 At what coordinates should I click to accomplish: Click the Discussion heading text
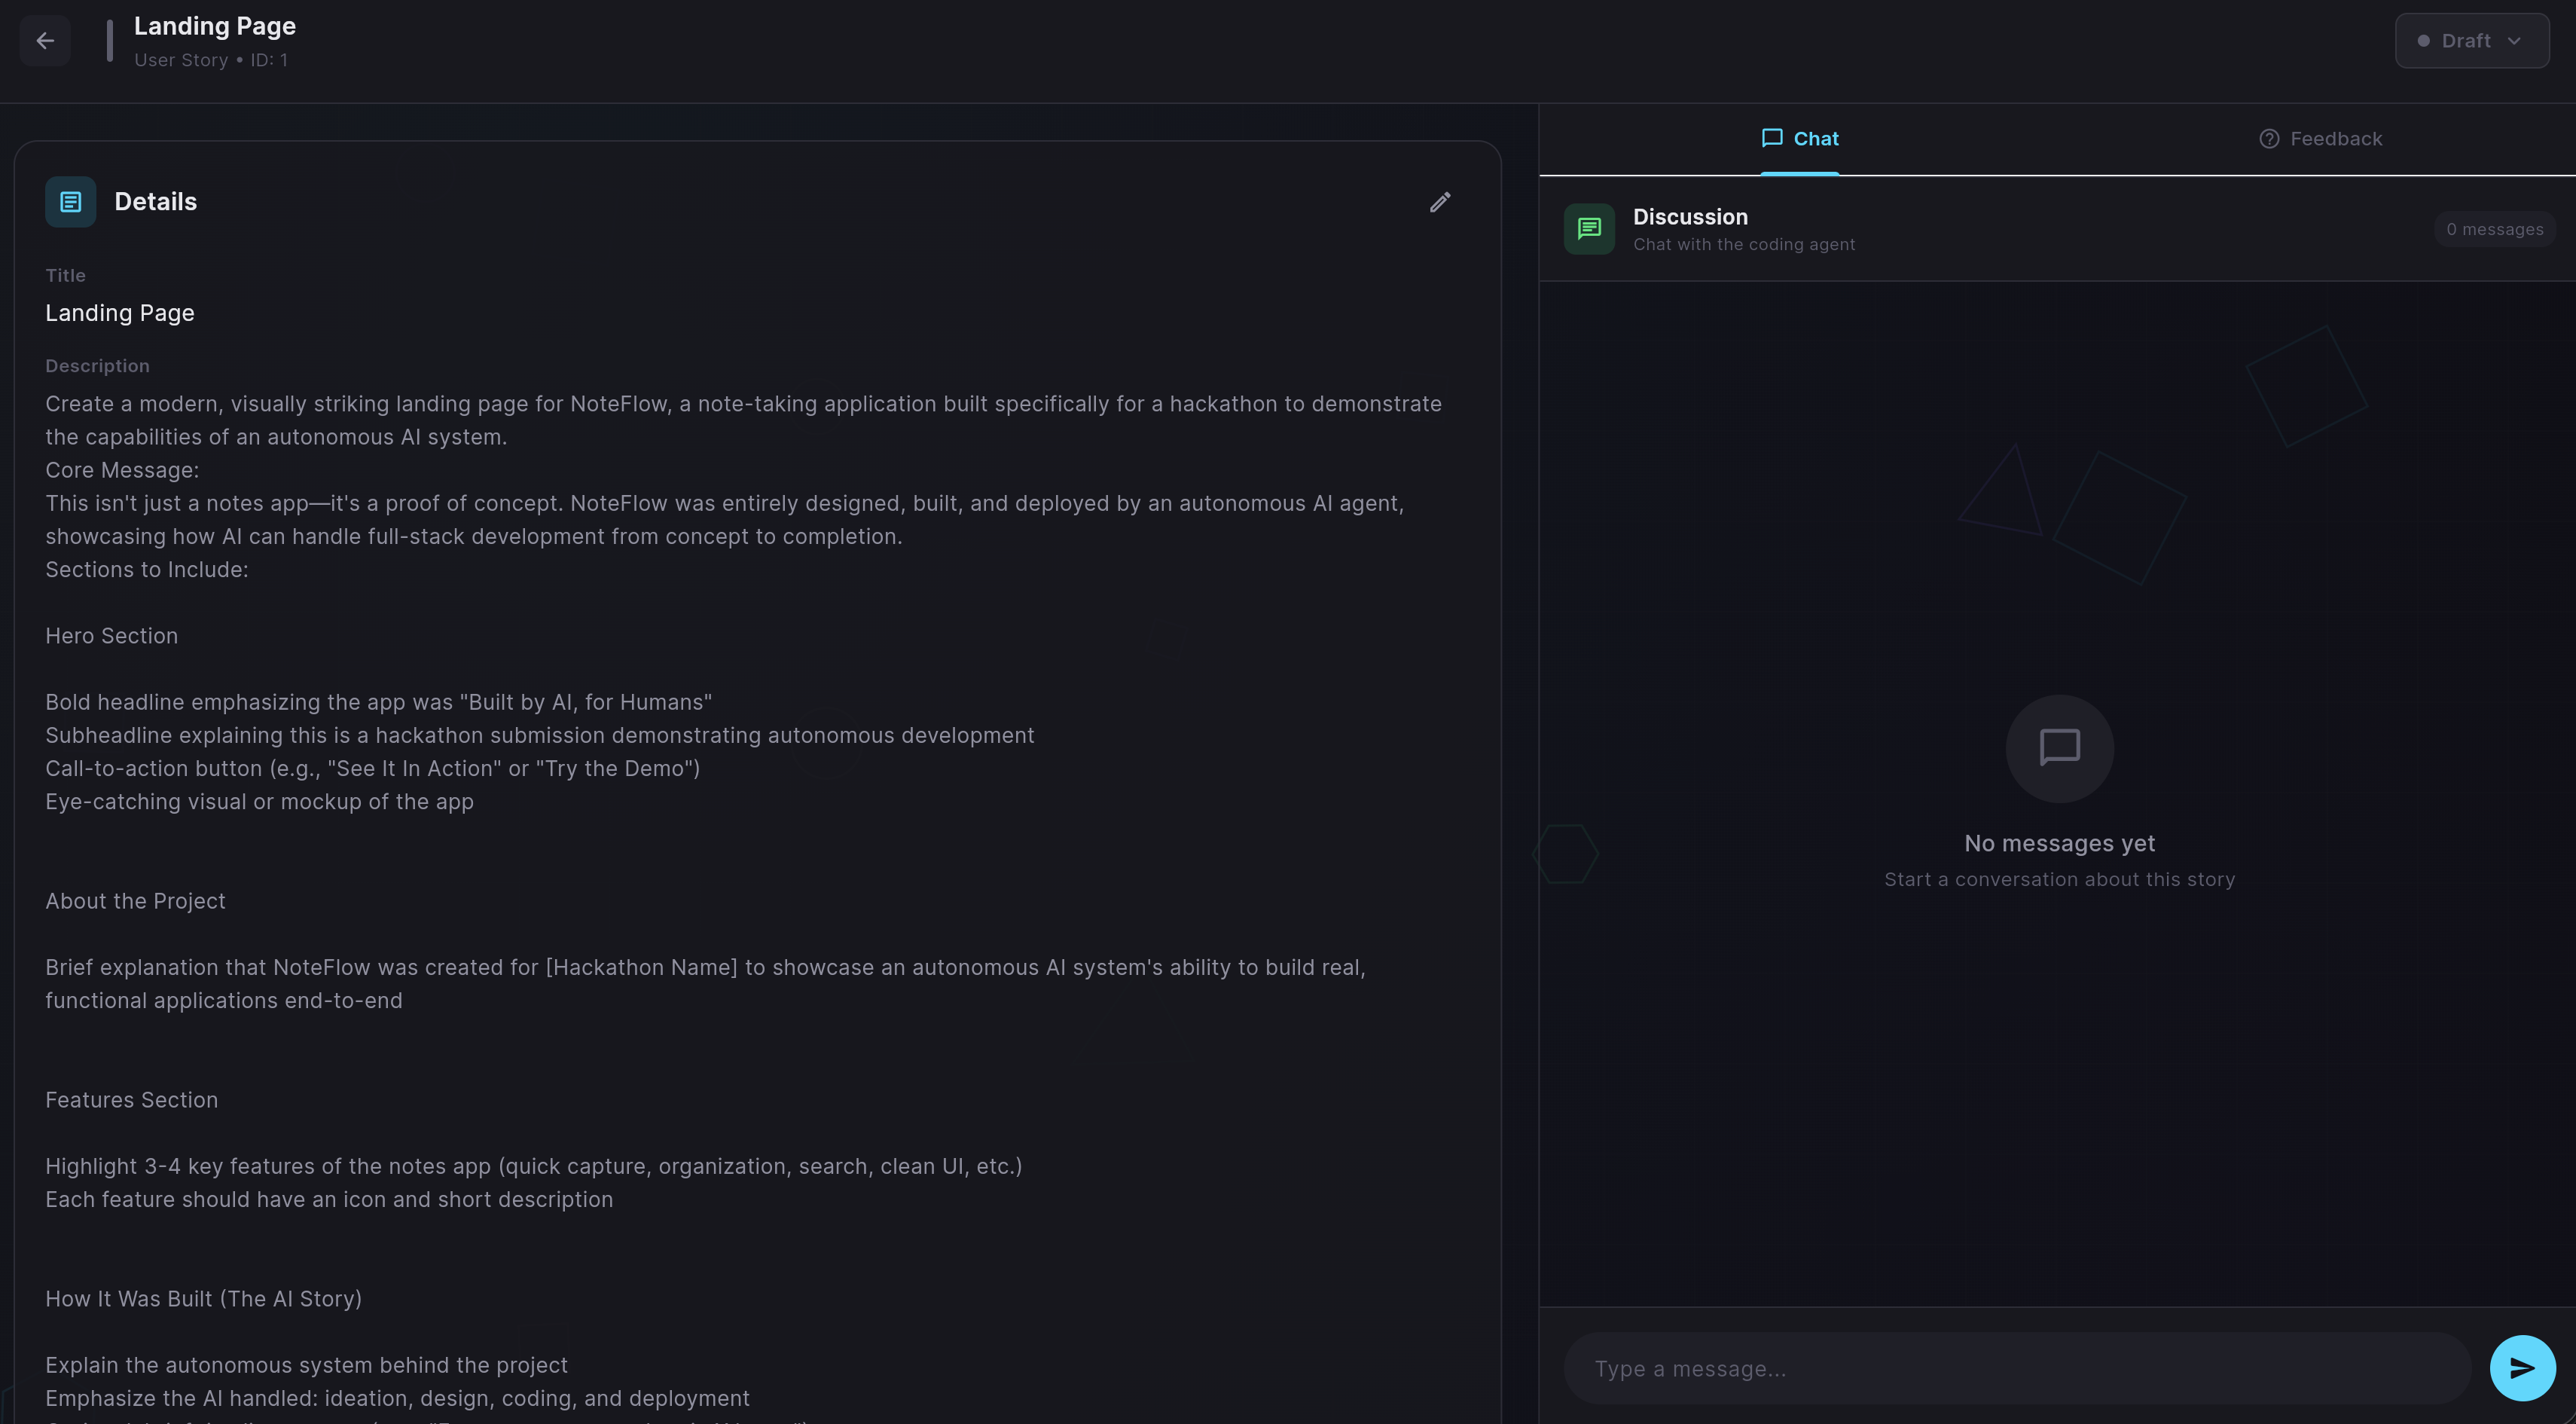[x=1690, y=217]
